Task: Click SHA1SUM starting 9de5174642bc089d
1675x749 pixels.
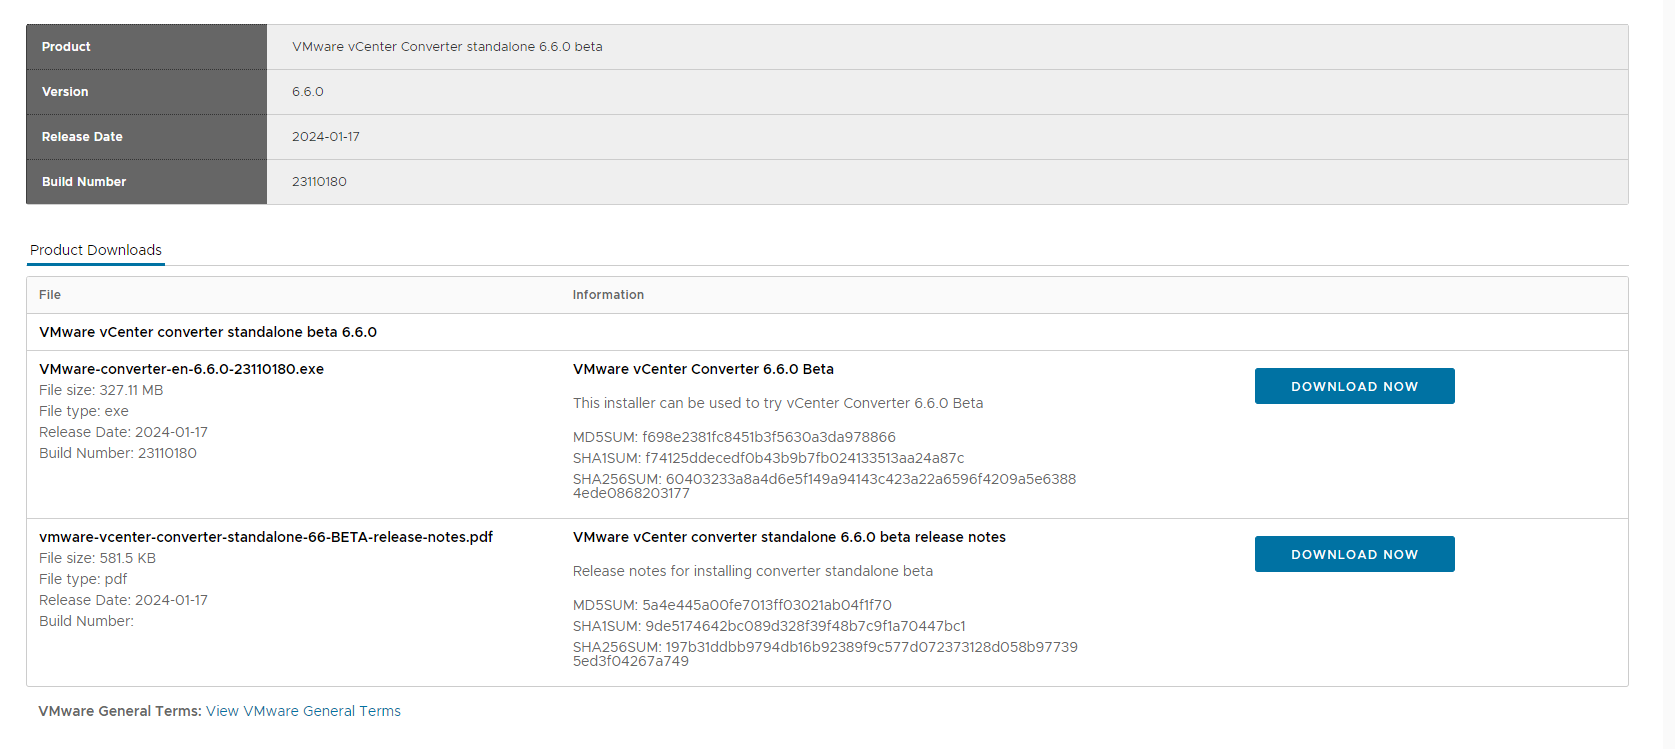Action: point(769,626)
